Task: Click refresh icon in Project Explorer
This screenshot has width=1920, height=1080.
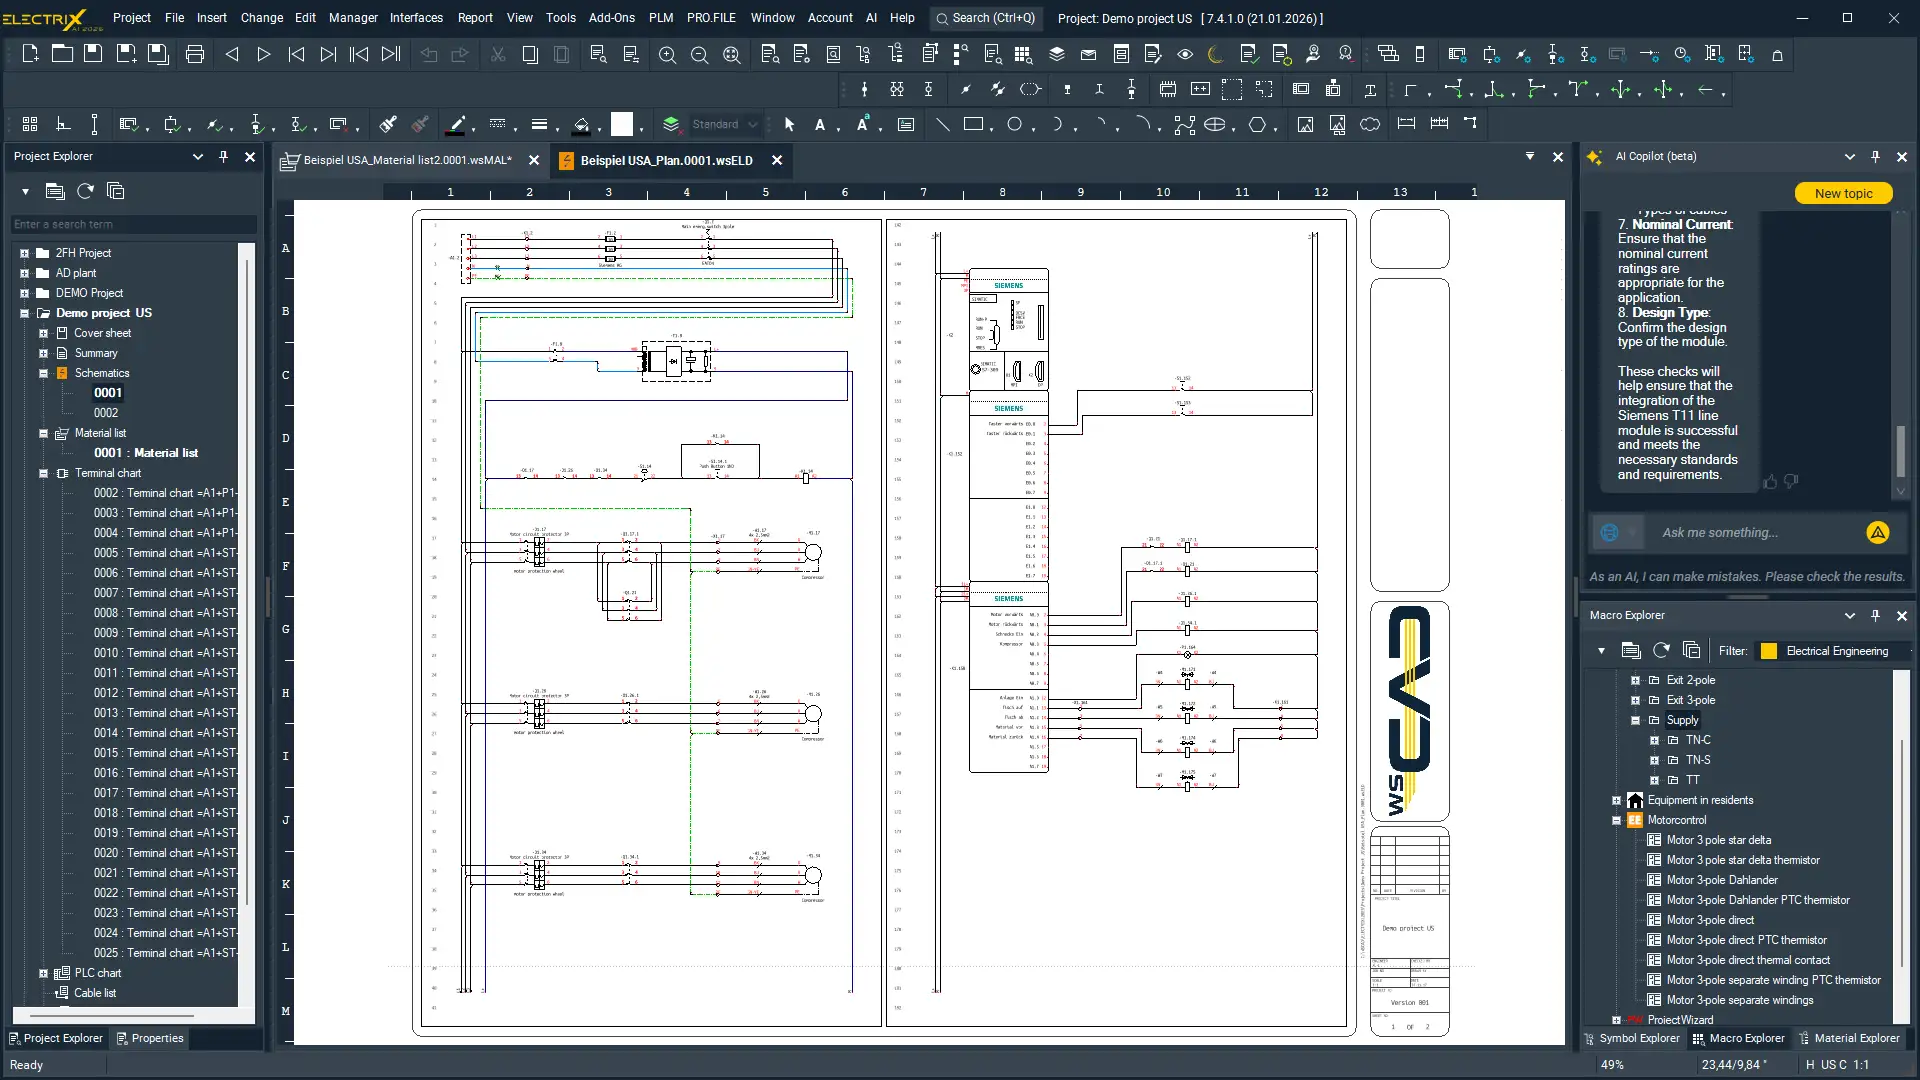Action: (x=85, y=191)
